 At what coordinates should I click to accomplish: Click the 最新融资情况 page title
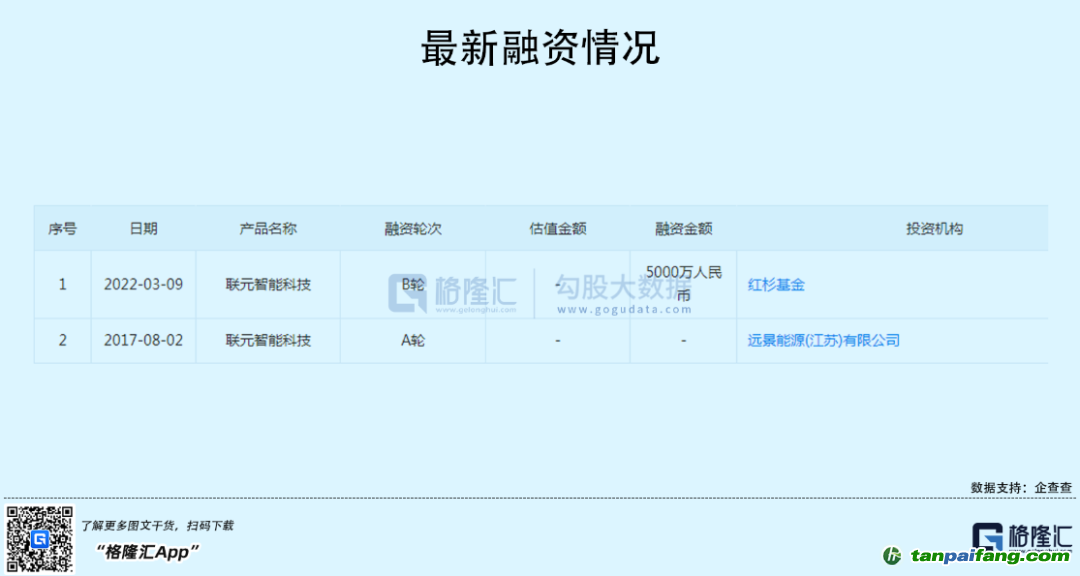click(x=540, y=48)
